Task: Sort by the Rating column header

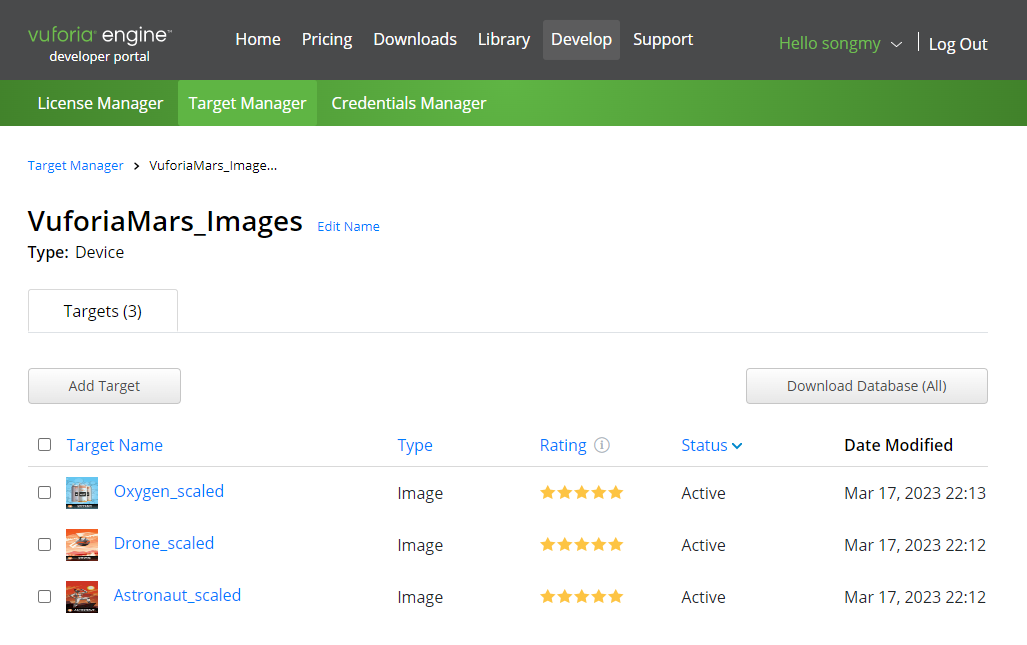Action: click(563, 445)
